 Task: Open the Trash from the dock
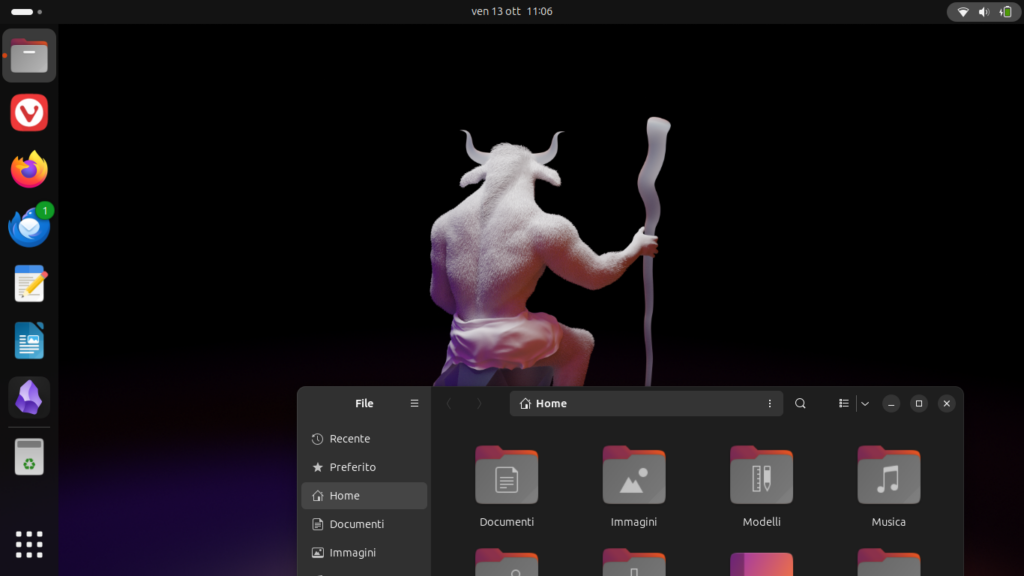point(29,456)
